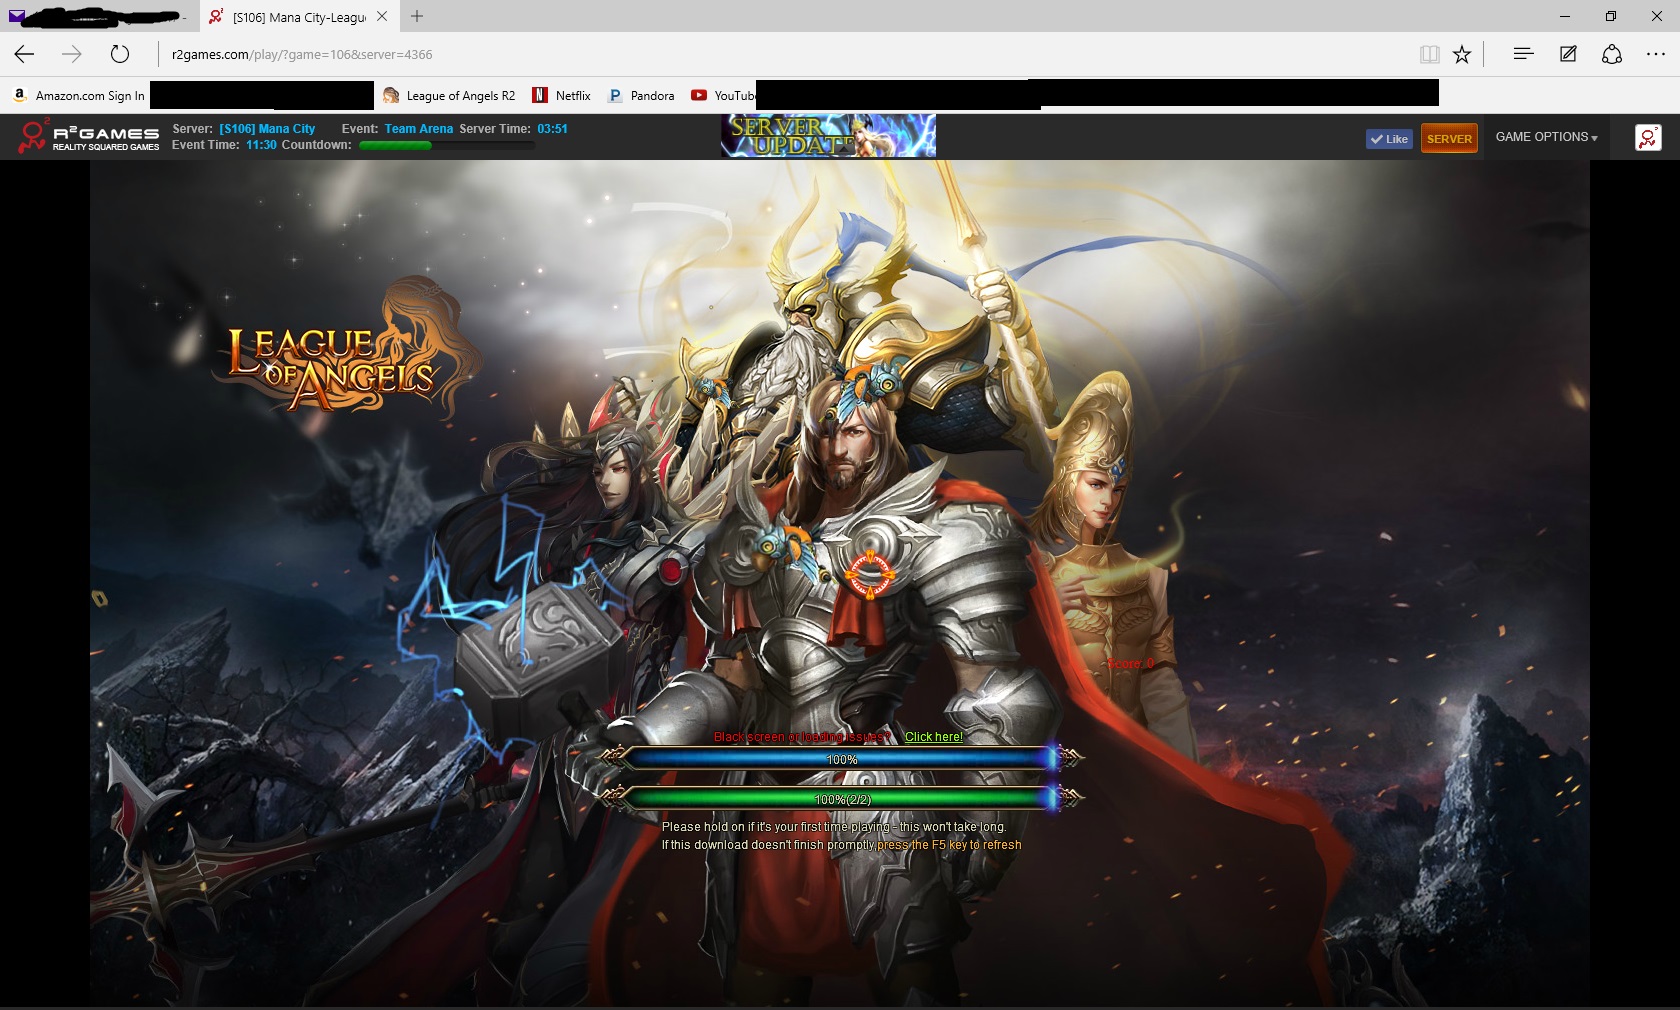Click the browser back arrow
Viewport: 1680px width, 1010px height.
pyautogui.click(x=25, y=54)
